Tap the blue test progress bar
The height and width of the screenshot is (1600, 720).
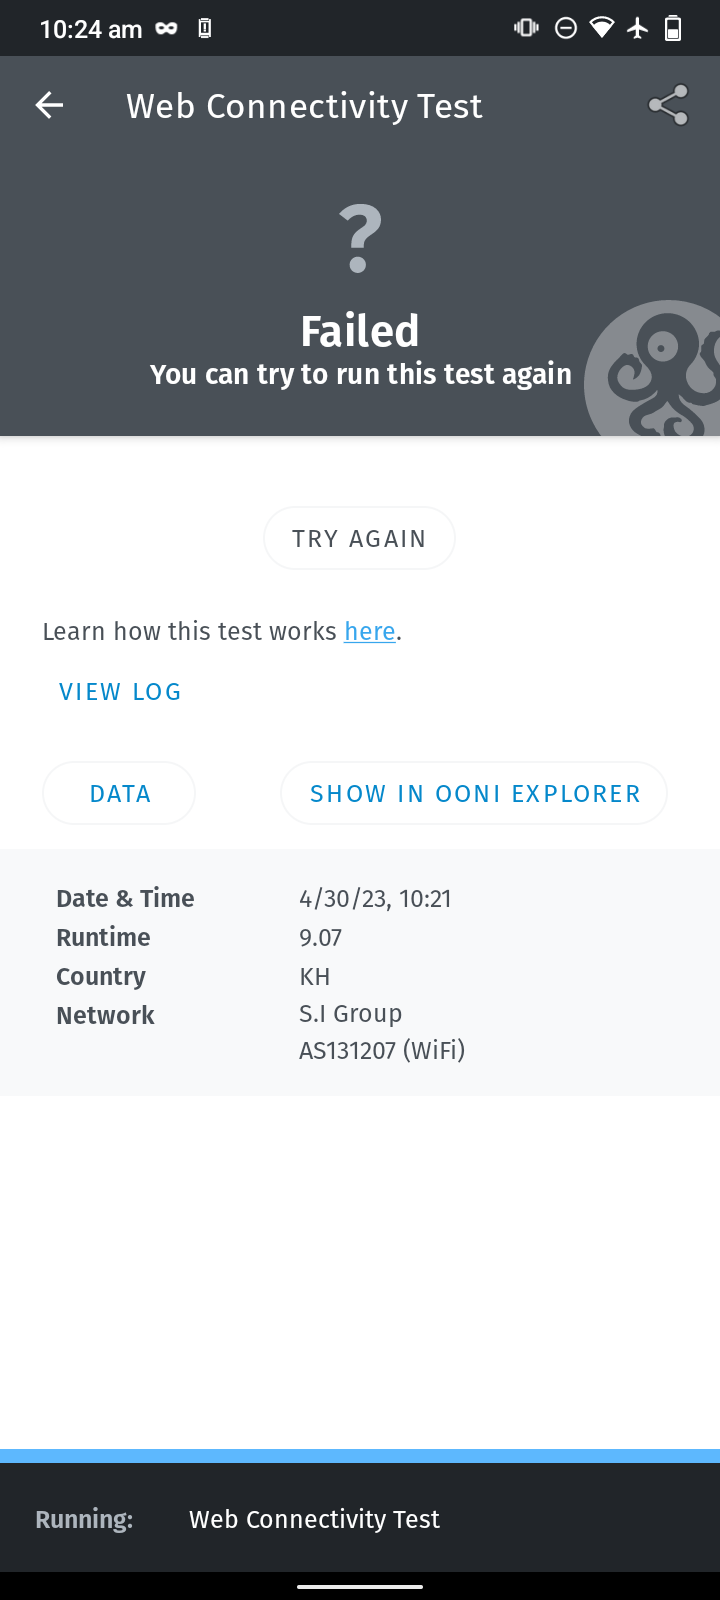tap(360, 1453)
